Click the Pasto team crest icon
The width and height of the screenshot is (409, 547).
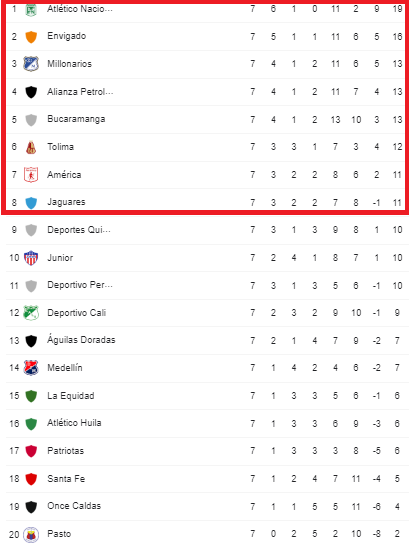[x=31, y=534]
